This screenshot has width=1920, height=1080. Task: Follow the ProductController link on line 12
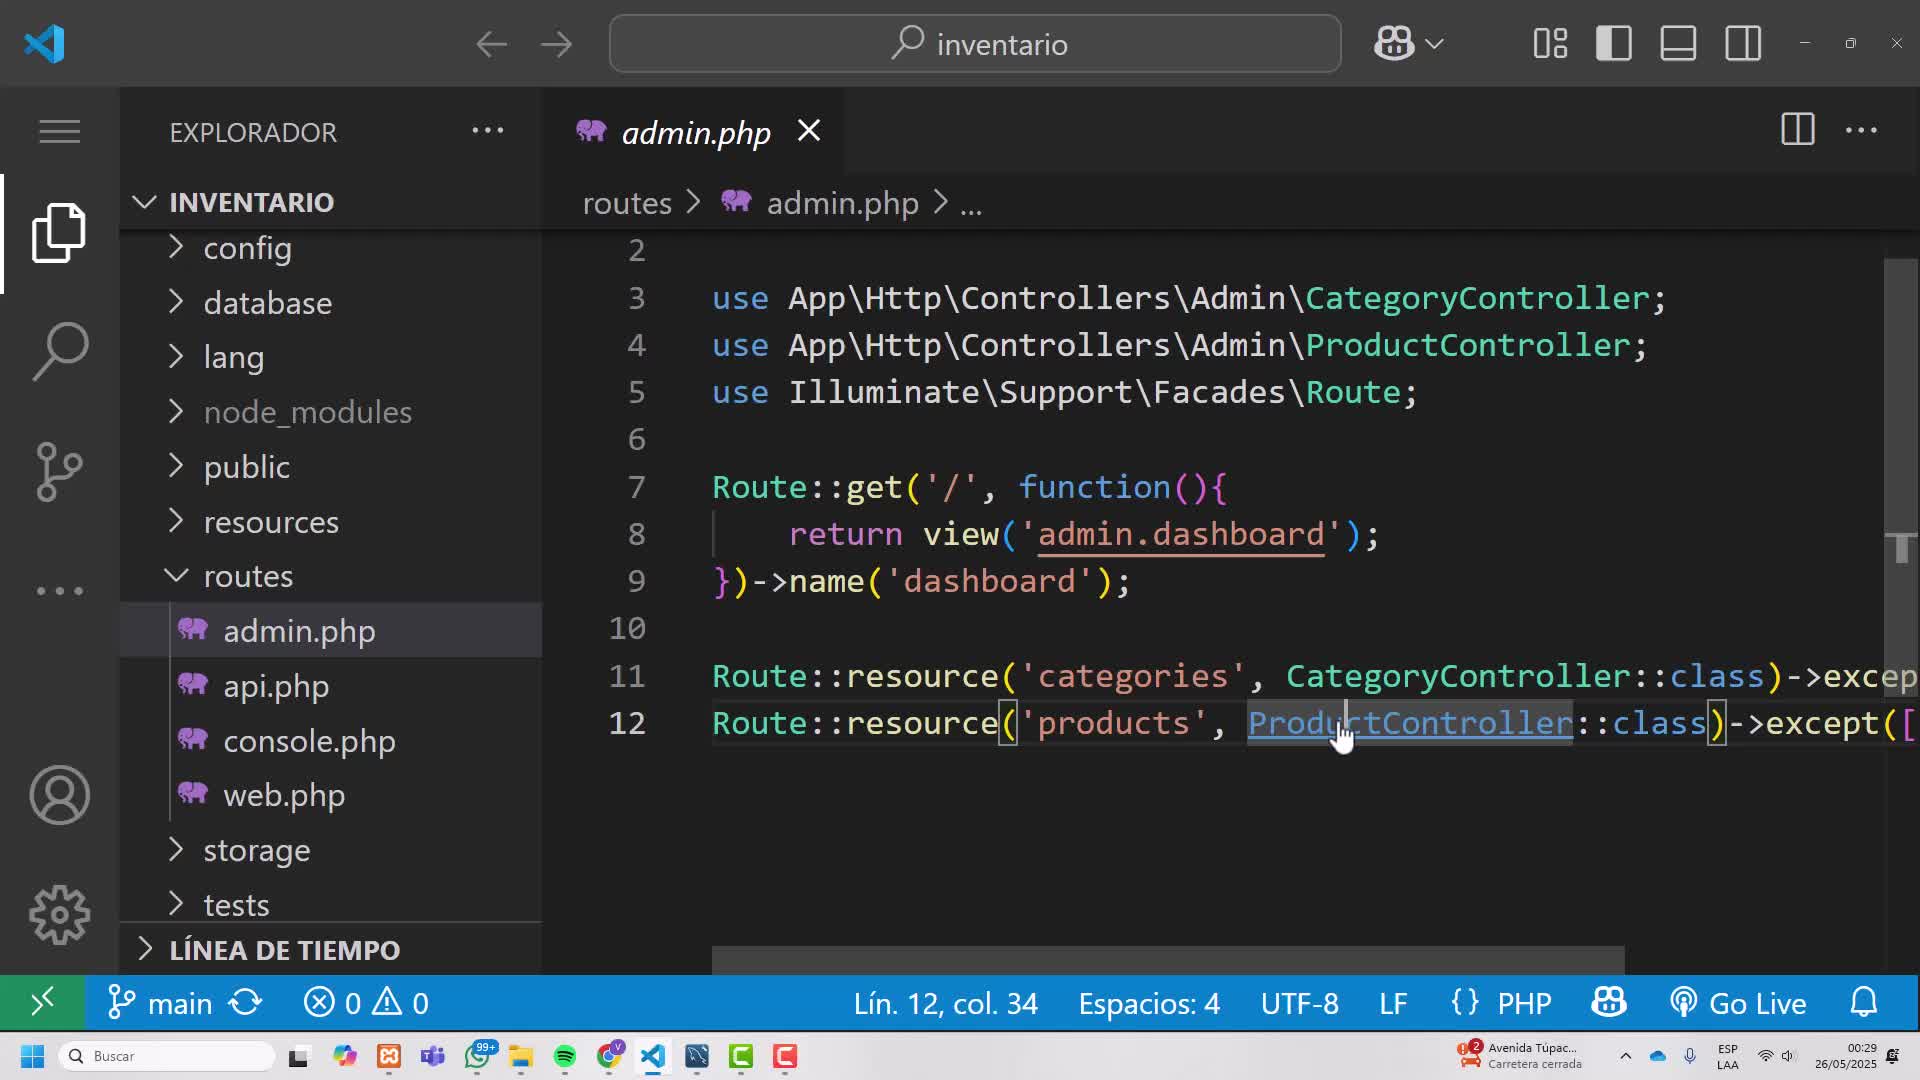coord(1410,723)
